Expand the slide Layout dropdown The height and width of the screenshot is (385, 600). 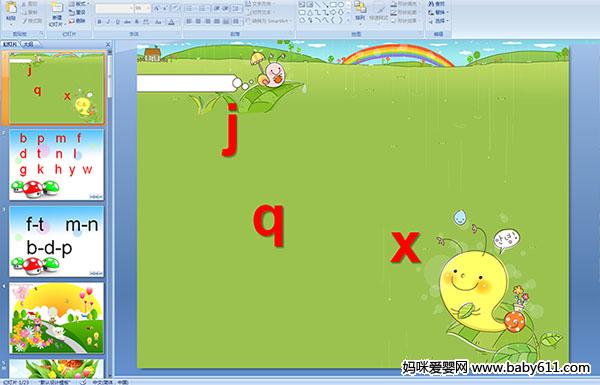[x=79, y=4]
